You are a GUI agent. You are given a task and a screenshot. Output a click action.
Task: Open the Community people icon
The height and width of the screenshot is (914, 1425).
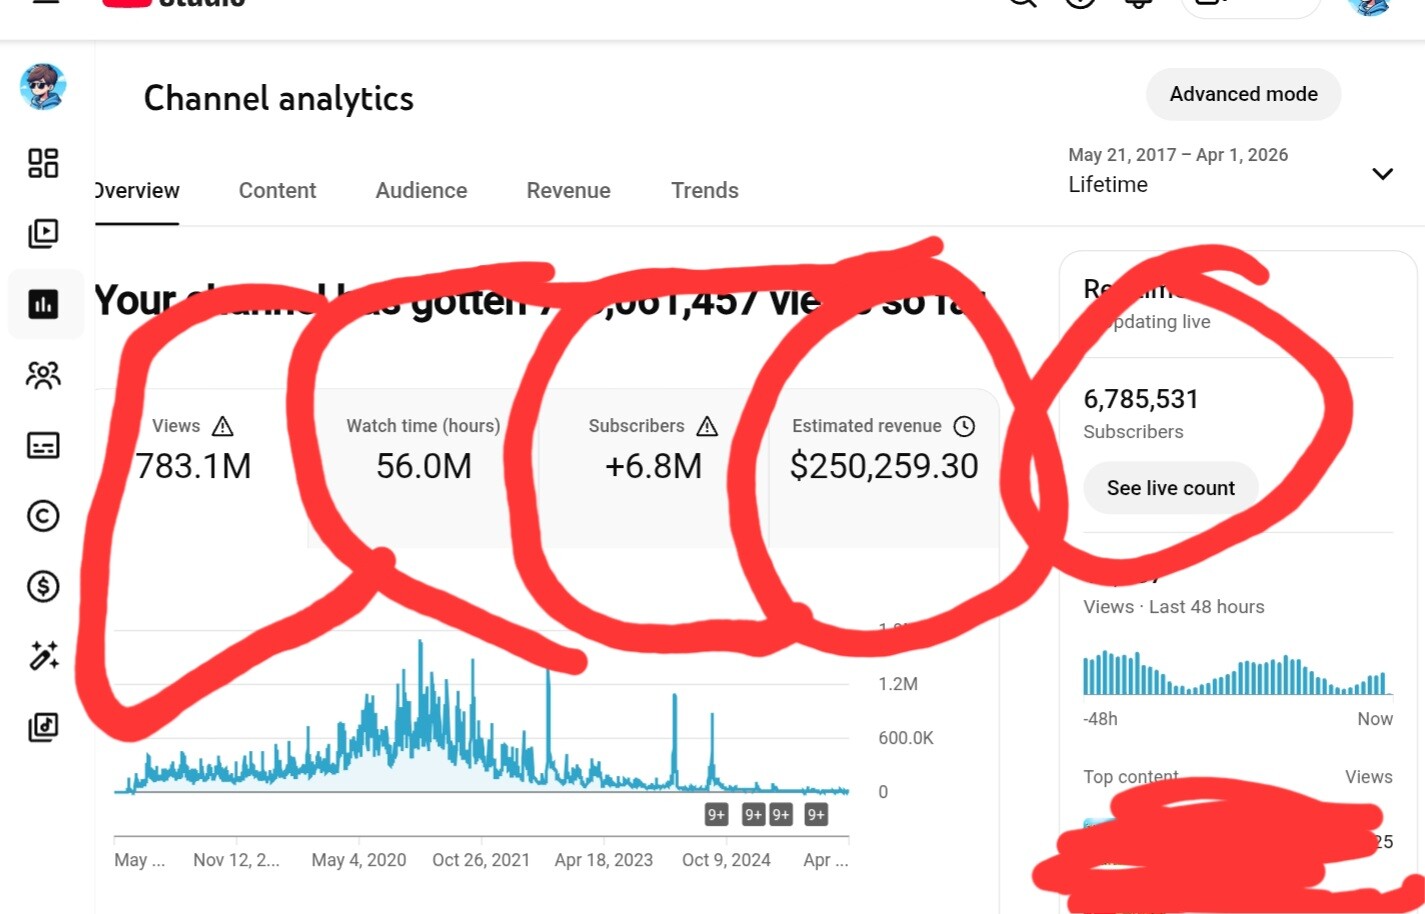[x=43, y=375]
